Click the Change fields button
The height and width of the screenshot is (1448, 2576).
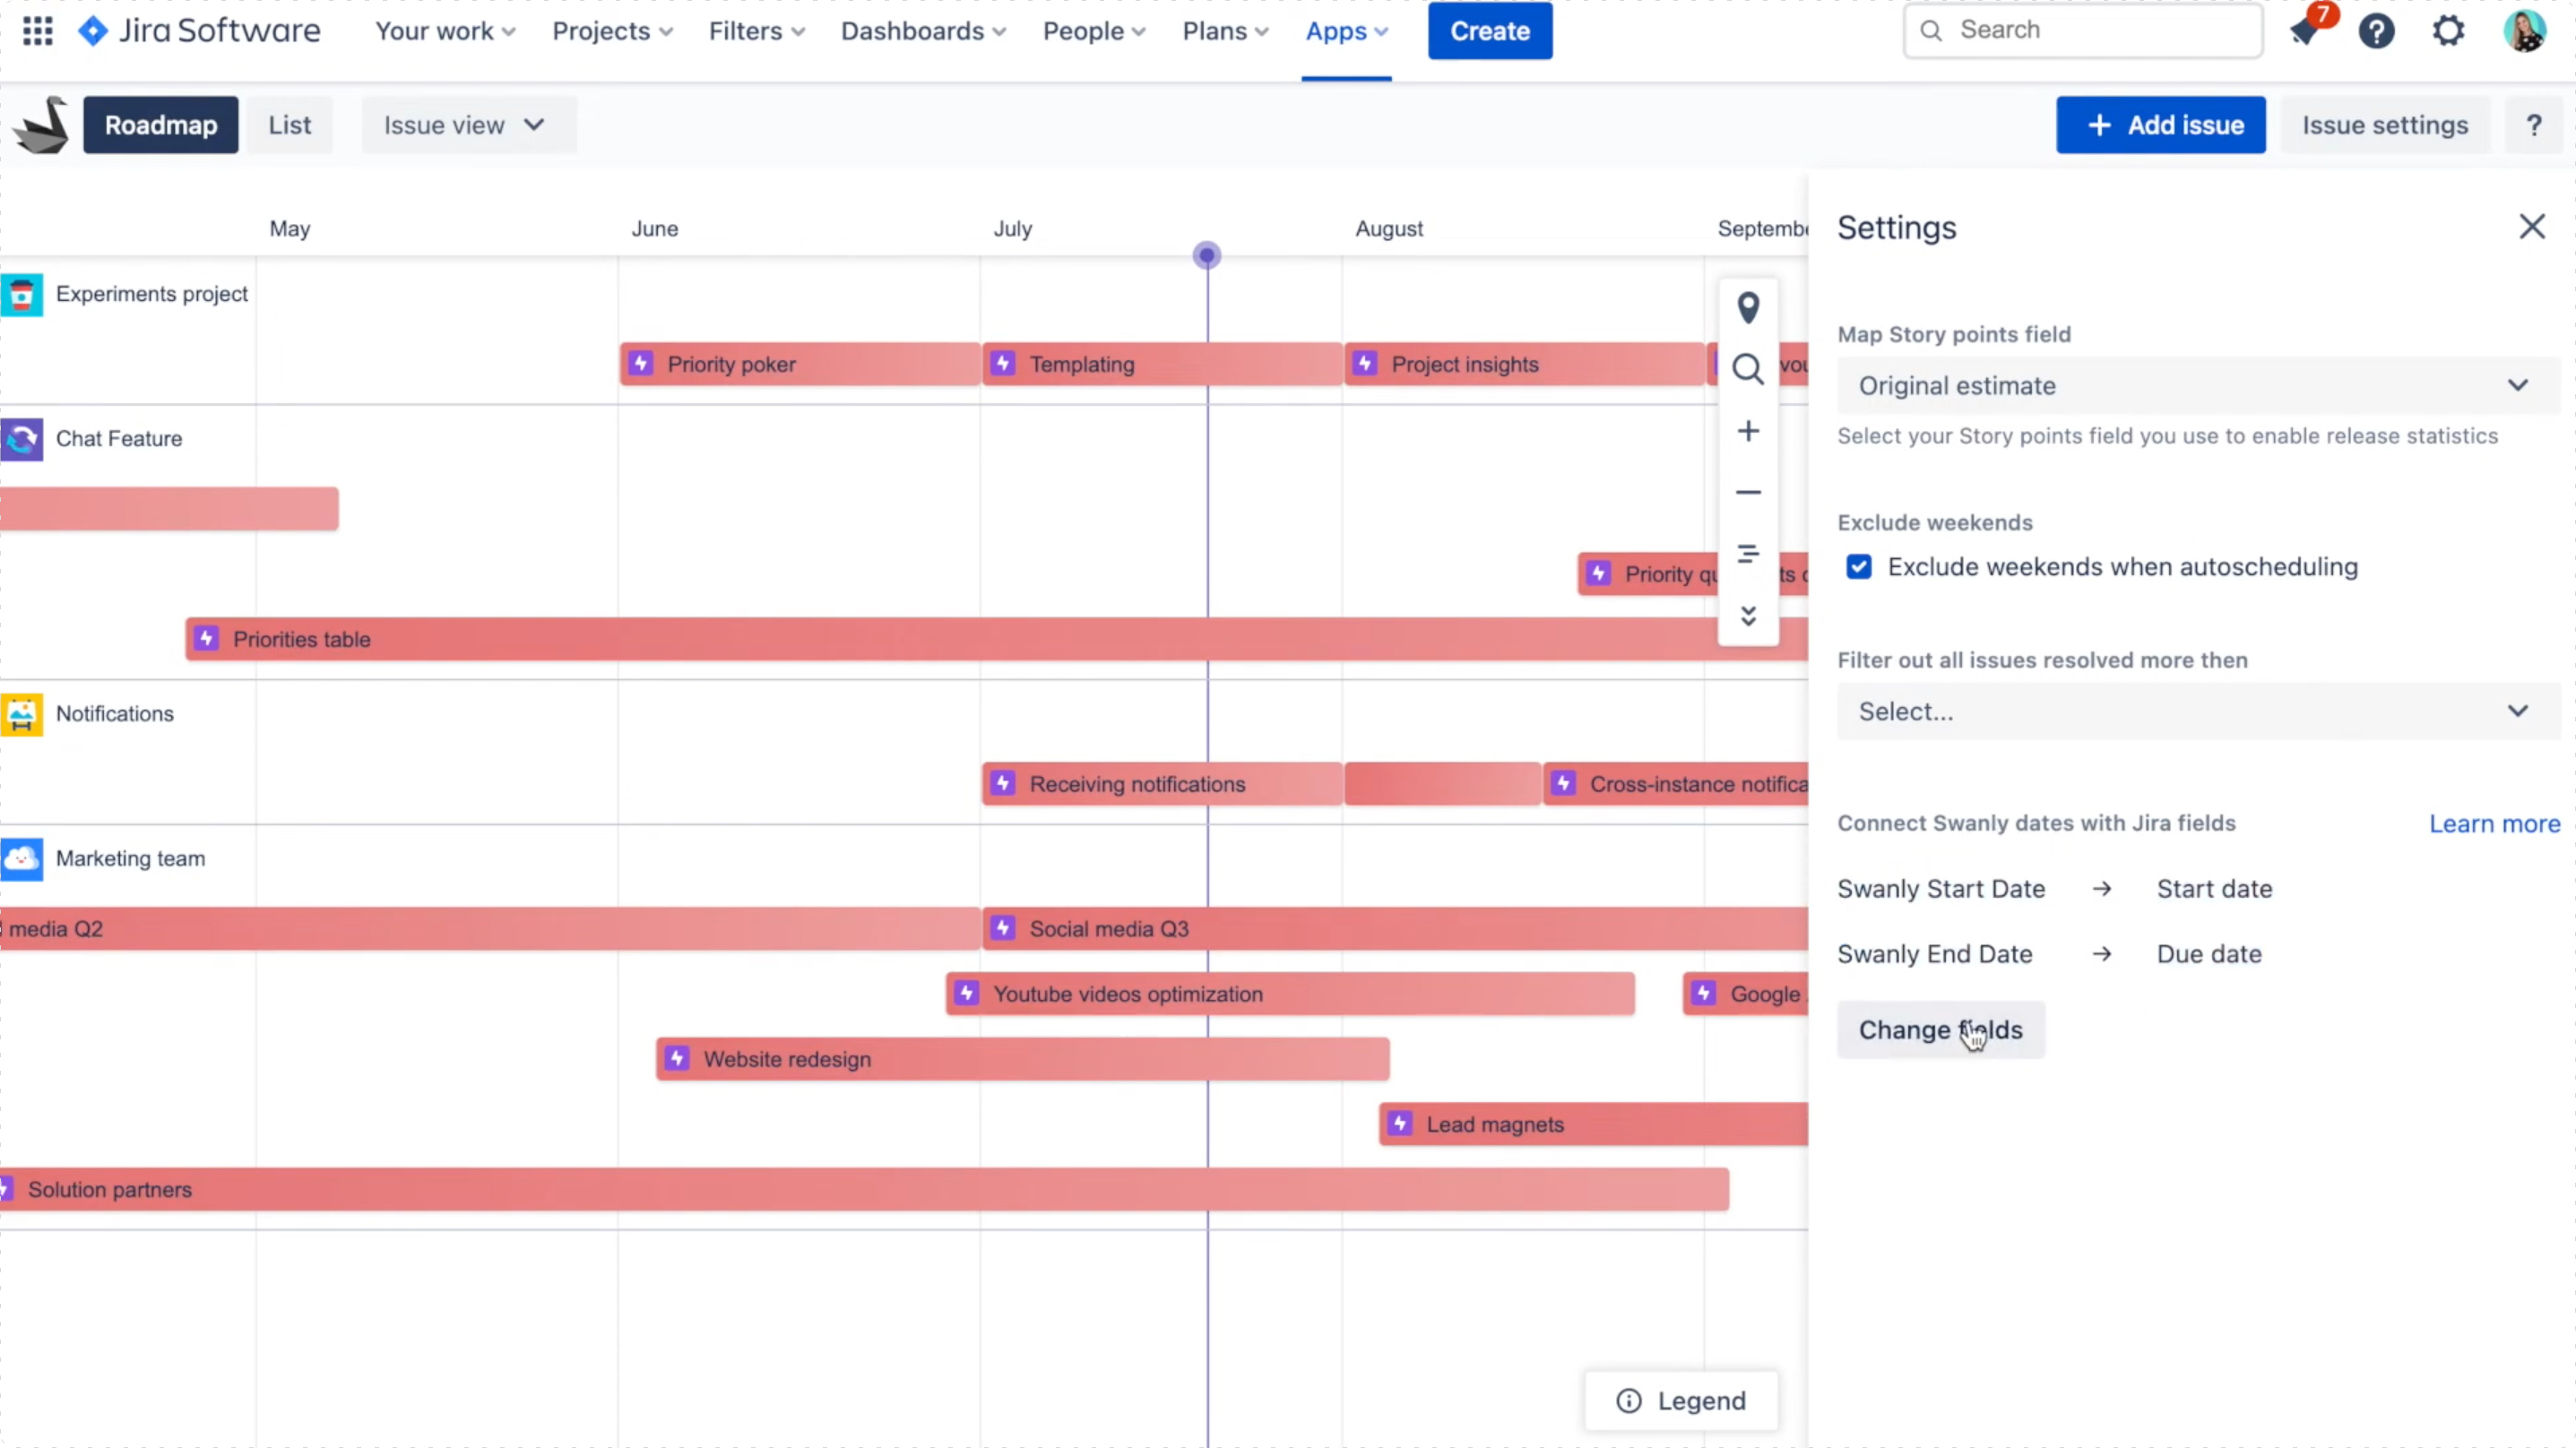tap(1940, 1030)
